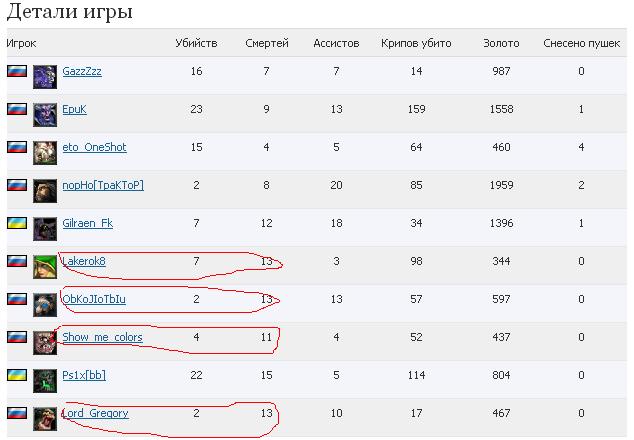Click Lord_Gregory's hero avatar icon
This screenshot has height=440, width=634.
[x=45, y=419]
